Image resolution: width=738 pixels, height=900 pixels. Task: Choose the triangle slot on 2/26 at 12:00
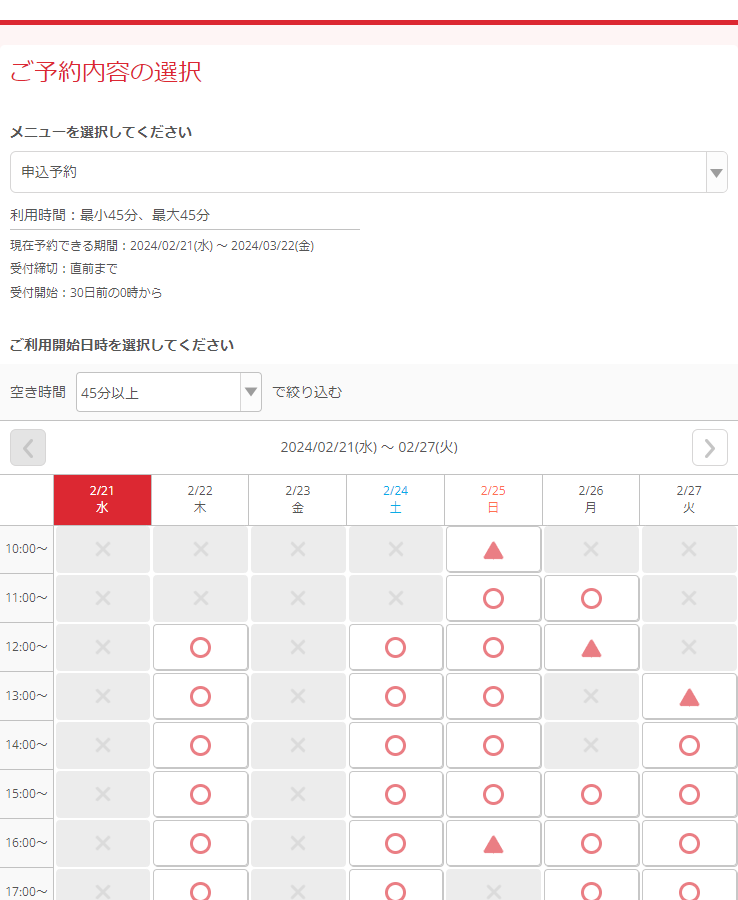591,647
